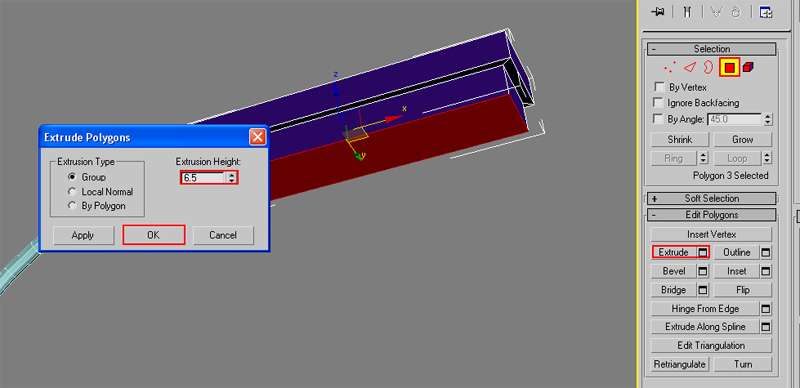The image size is (800, 388).
Task: Select Edge sub-object mode icon
Action: [690, 67]
